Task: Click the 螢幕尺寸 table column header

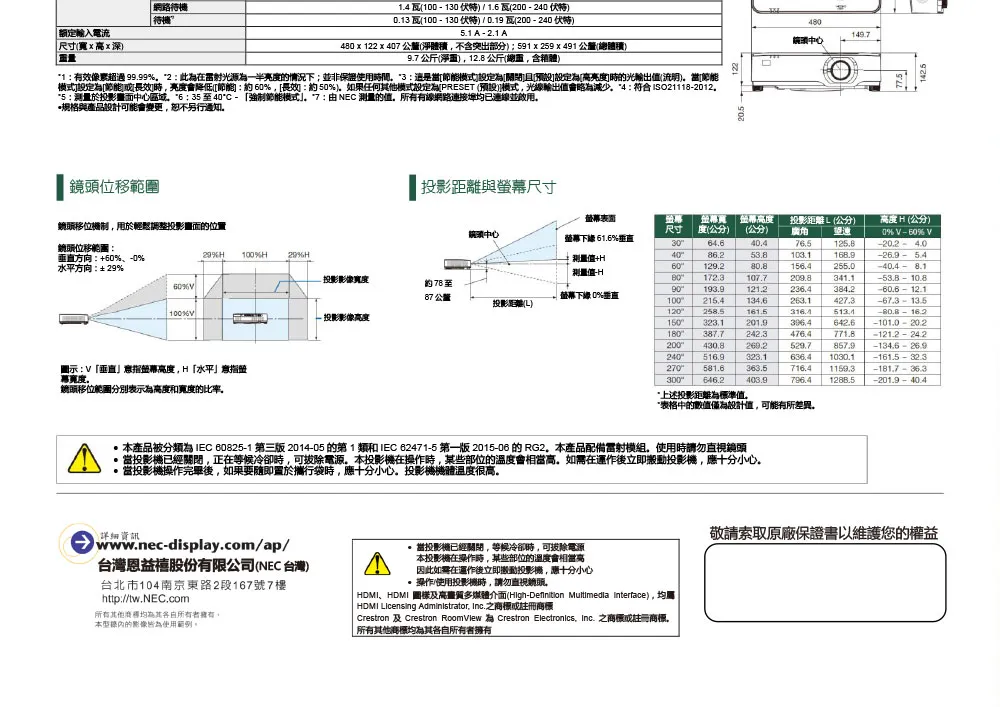Action: click(676, 225)
